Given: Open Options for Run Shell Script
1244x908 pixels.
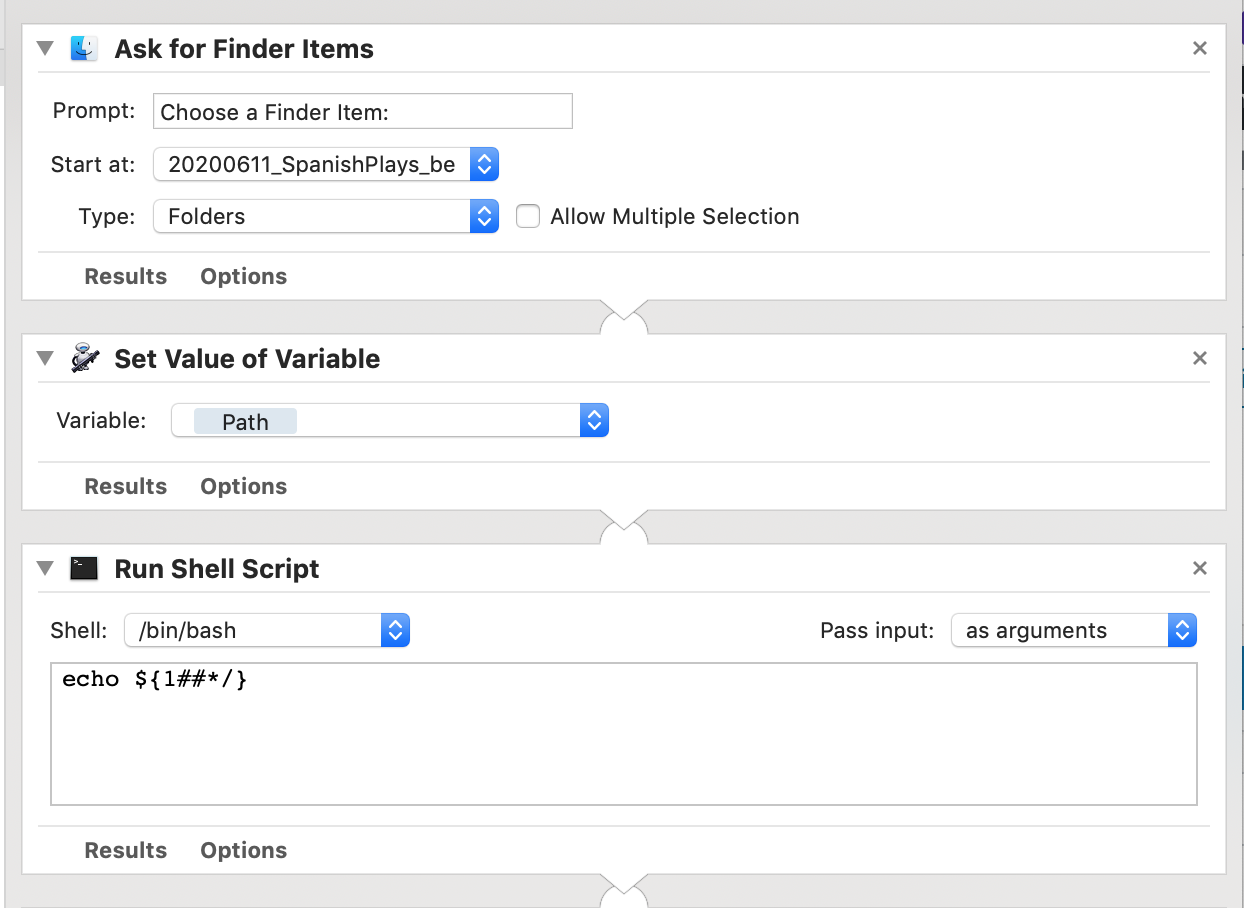Looking at the screenshot, I should [x=243, y=851].
